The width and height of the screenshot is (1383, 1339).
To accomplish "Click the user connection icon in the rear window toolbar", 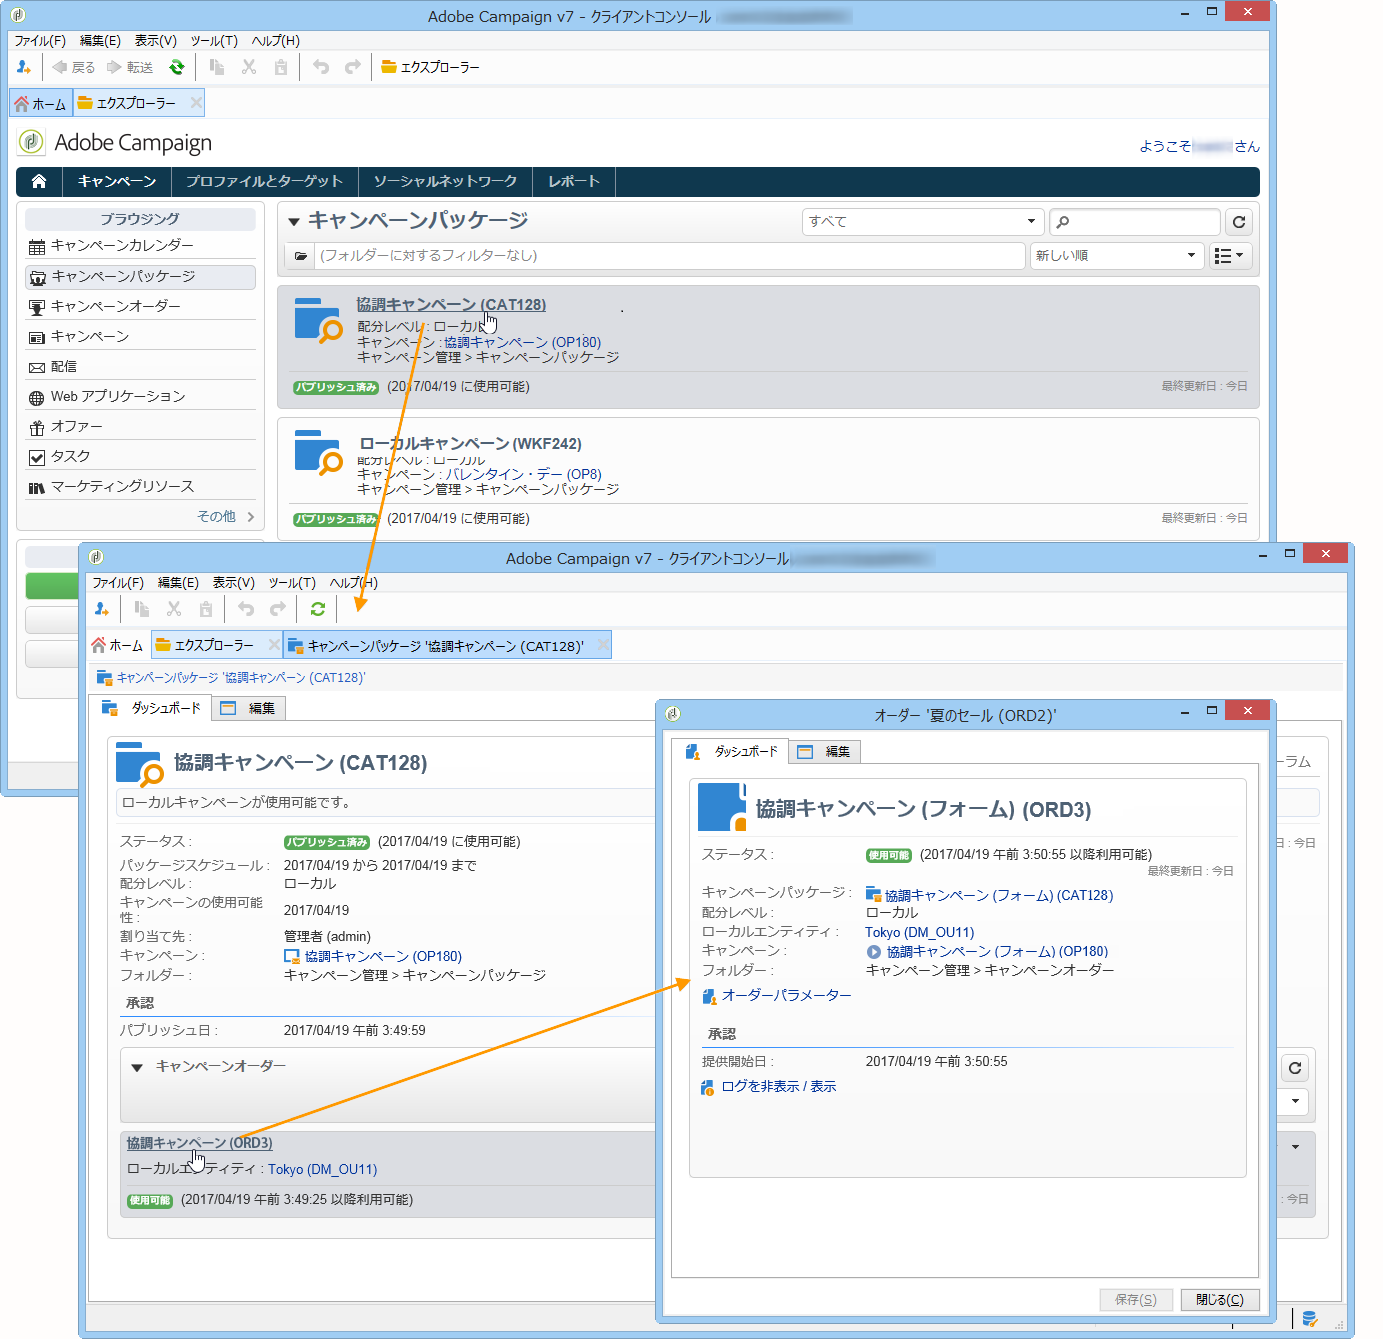I will tap(24, 67).
